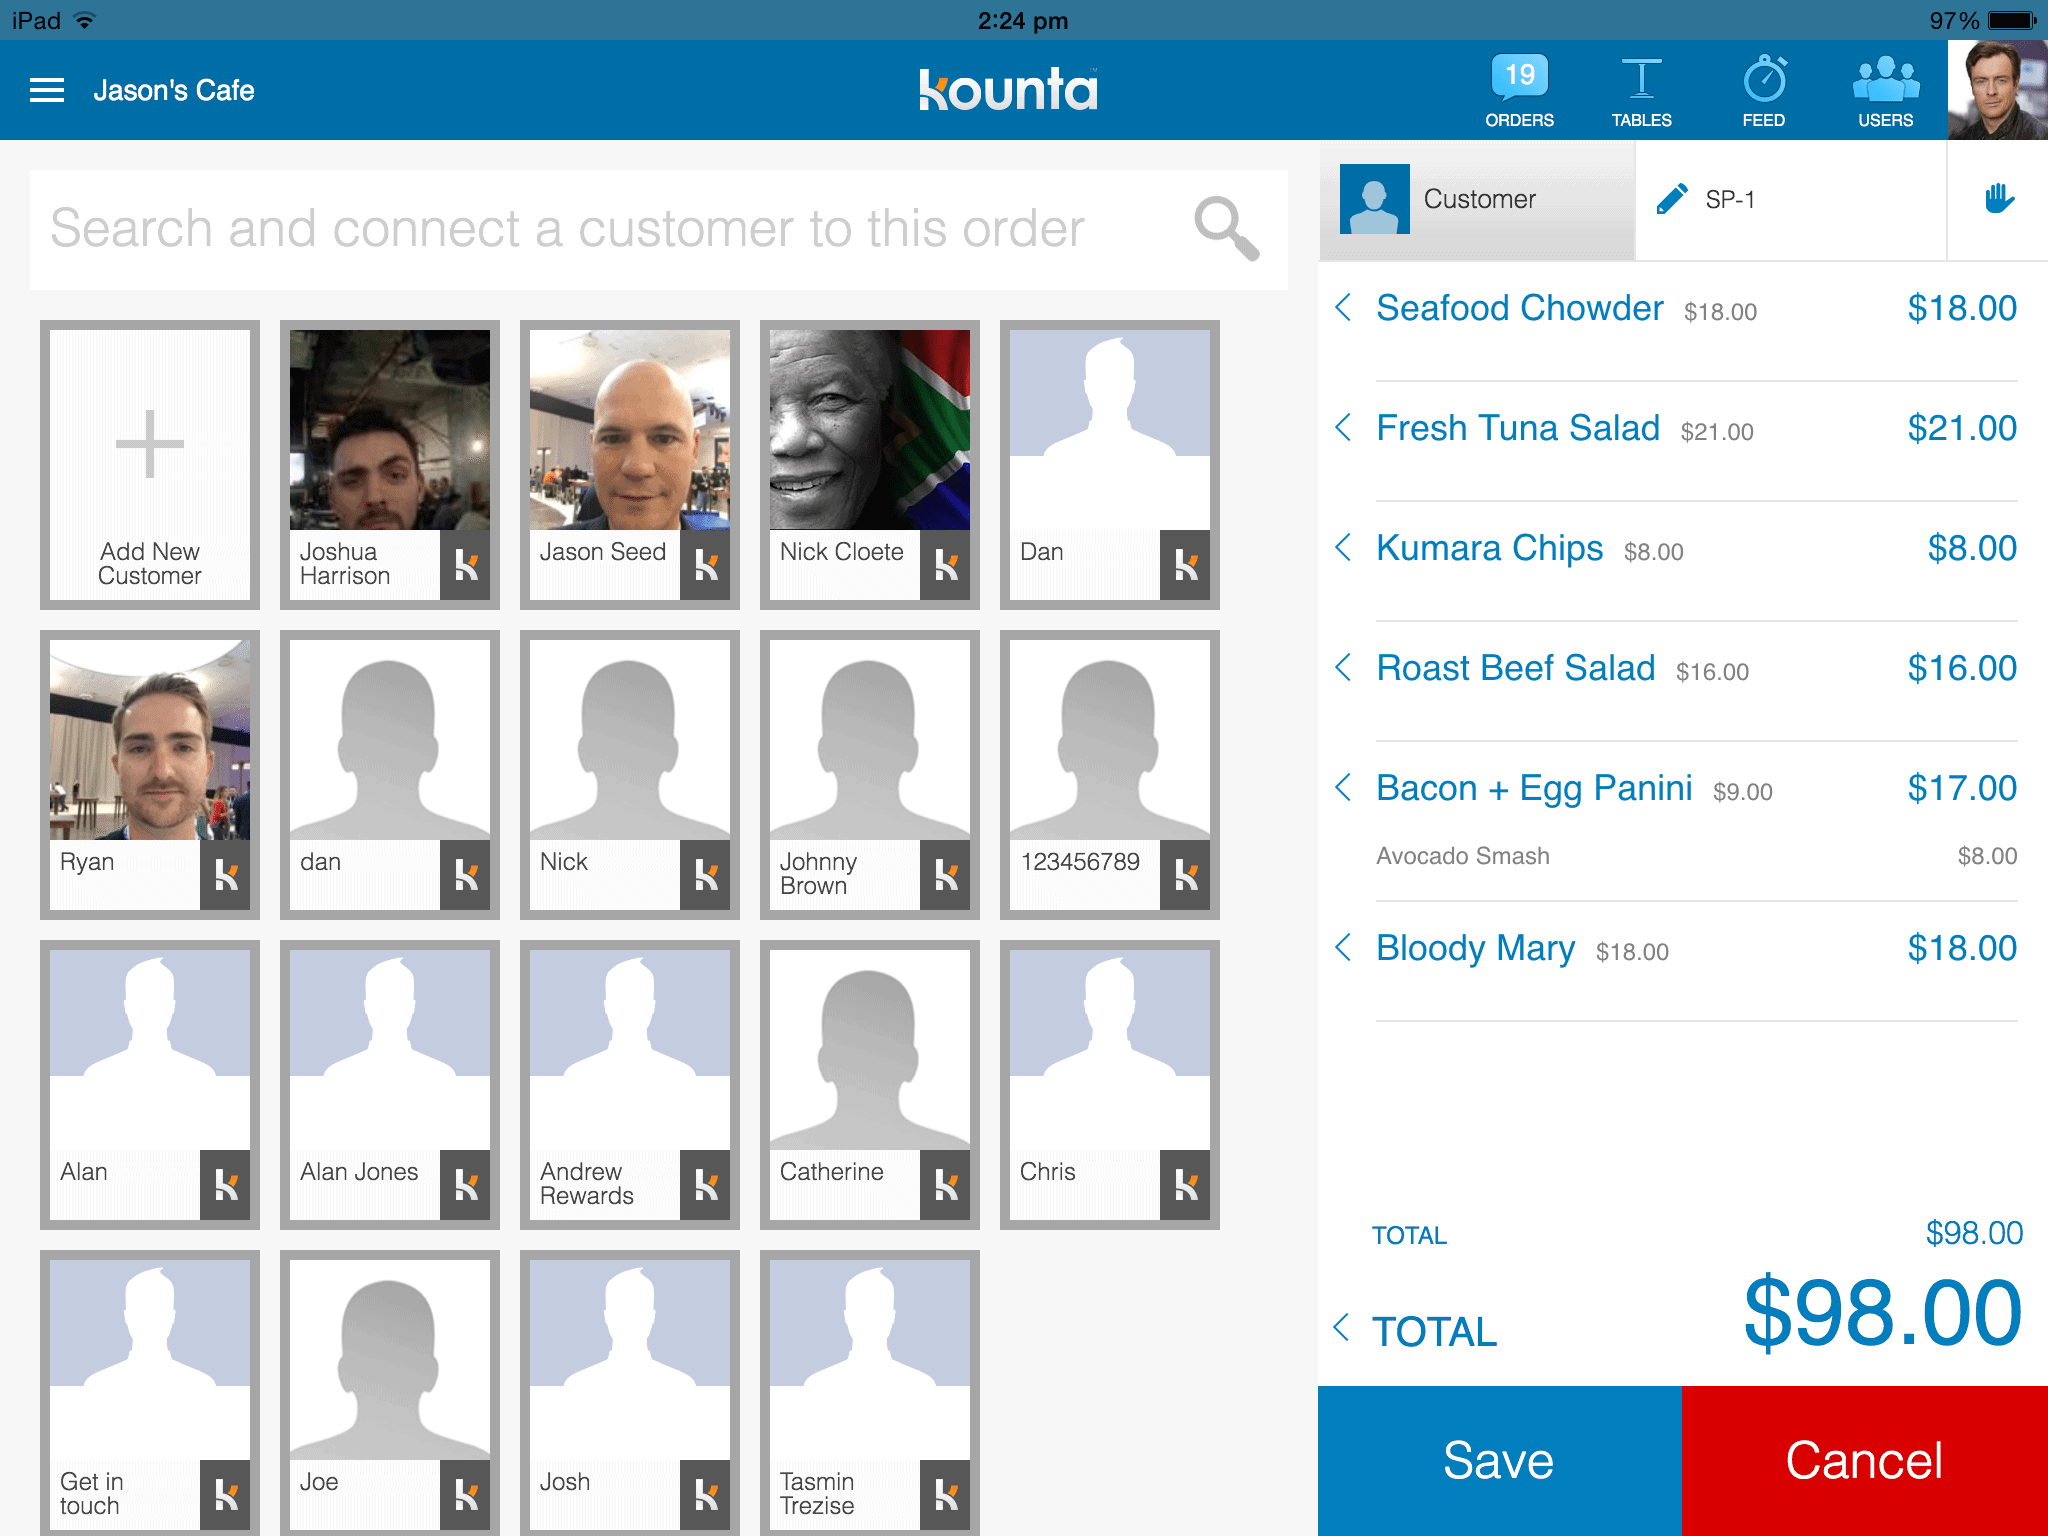The image size is (2048, 1536).
Task: Tap Kounta badge on Tasmin Trezise's card
Action: [x=945, y=1495]
